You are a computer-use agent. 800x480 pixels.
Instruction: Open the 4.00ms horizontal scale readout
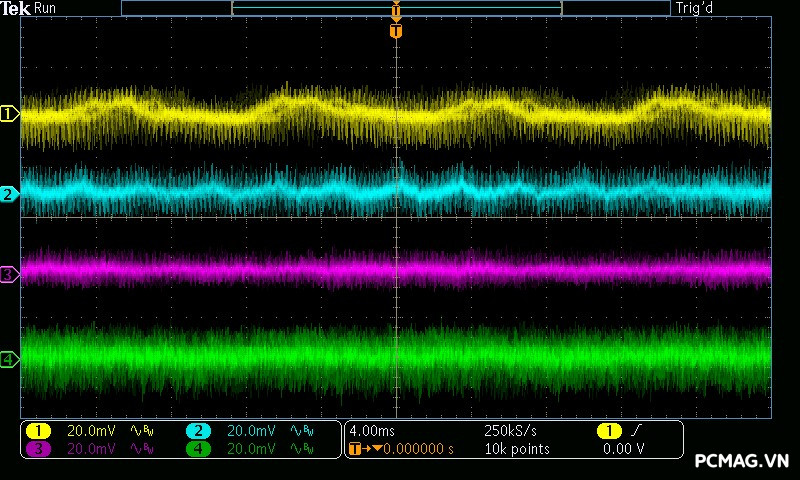tap(370, 431)
